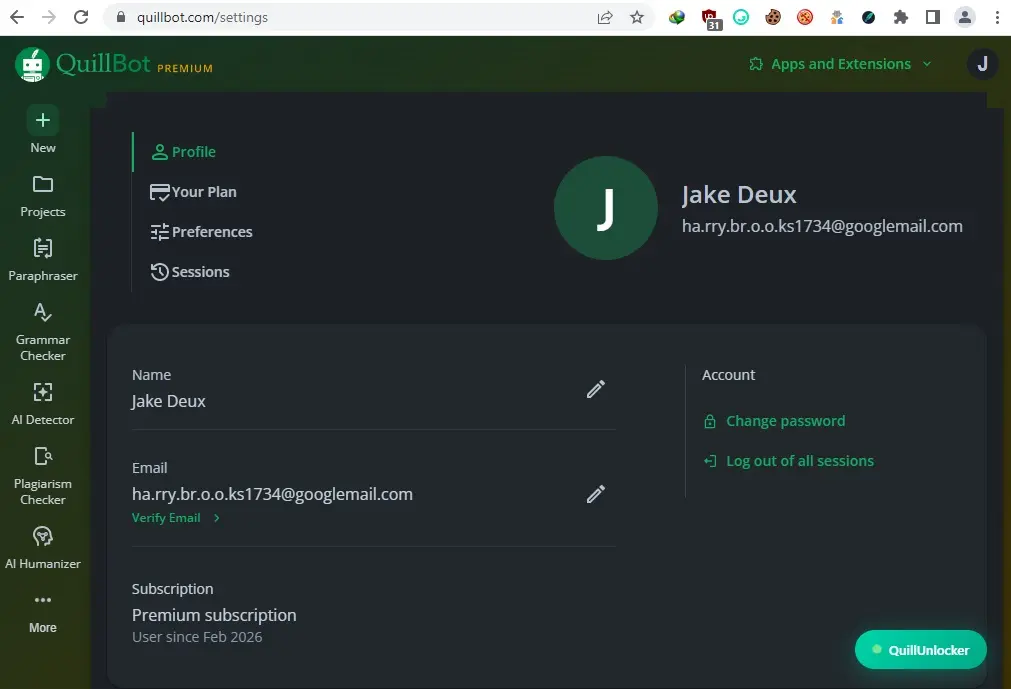The width and height of the screenshot is (1011, 689).
Task: Switch to Your Plan tab
Action: [193, 192]
